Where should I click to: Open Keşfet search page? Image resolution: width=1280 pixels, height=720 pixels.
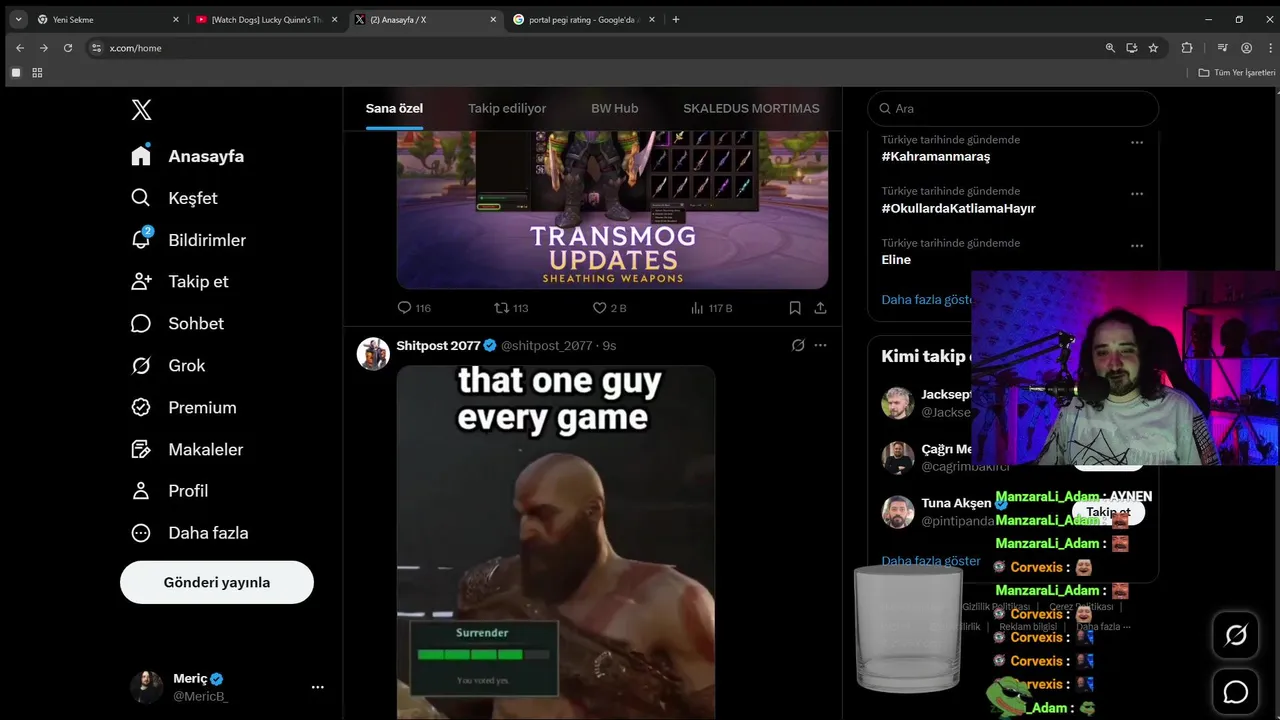pyautogui.click(x=174, y=198)
